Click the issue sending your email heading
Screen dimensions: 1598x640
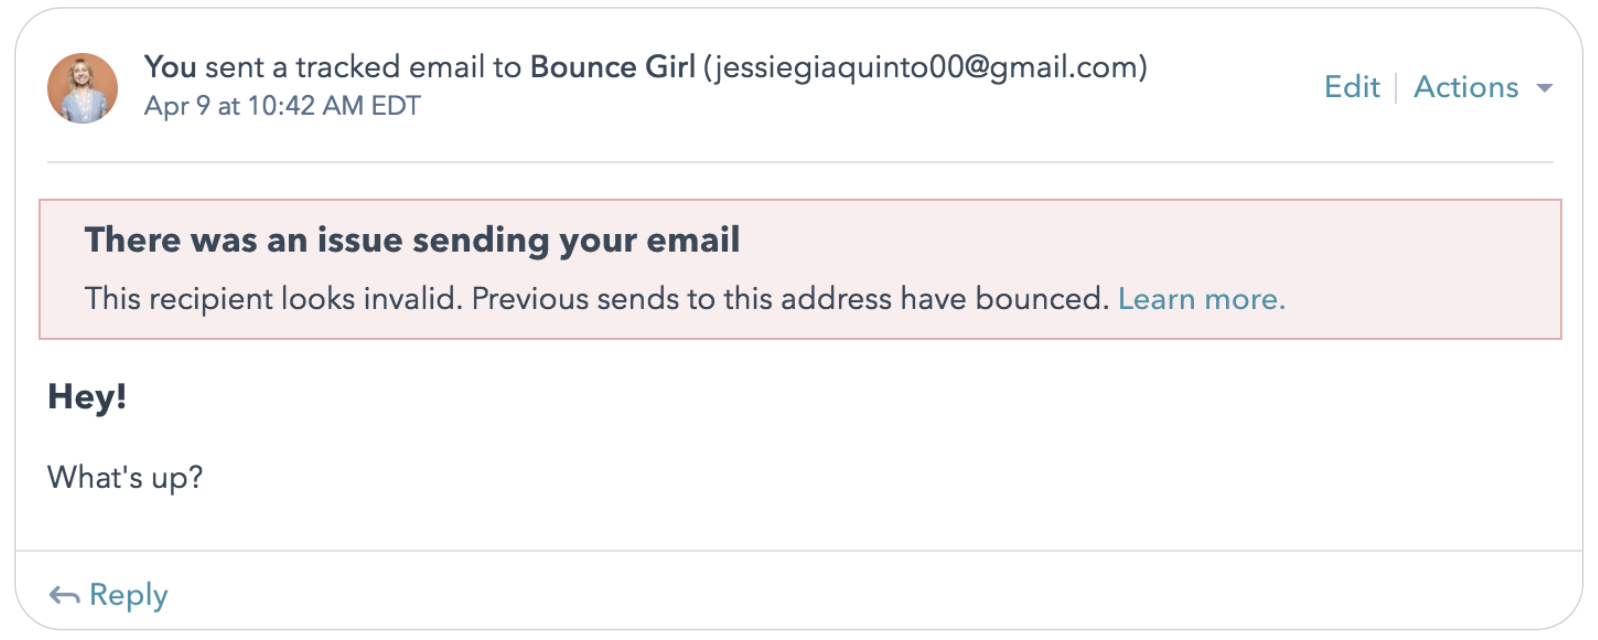click(412, 240)
